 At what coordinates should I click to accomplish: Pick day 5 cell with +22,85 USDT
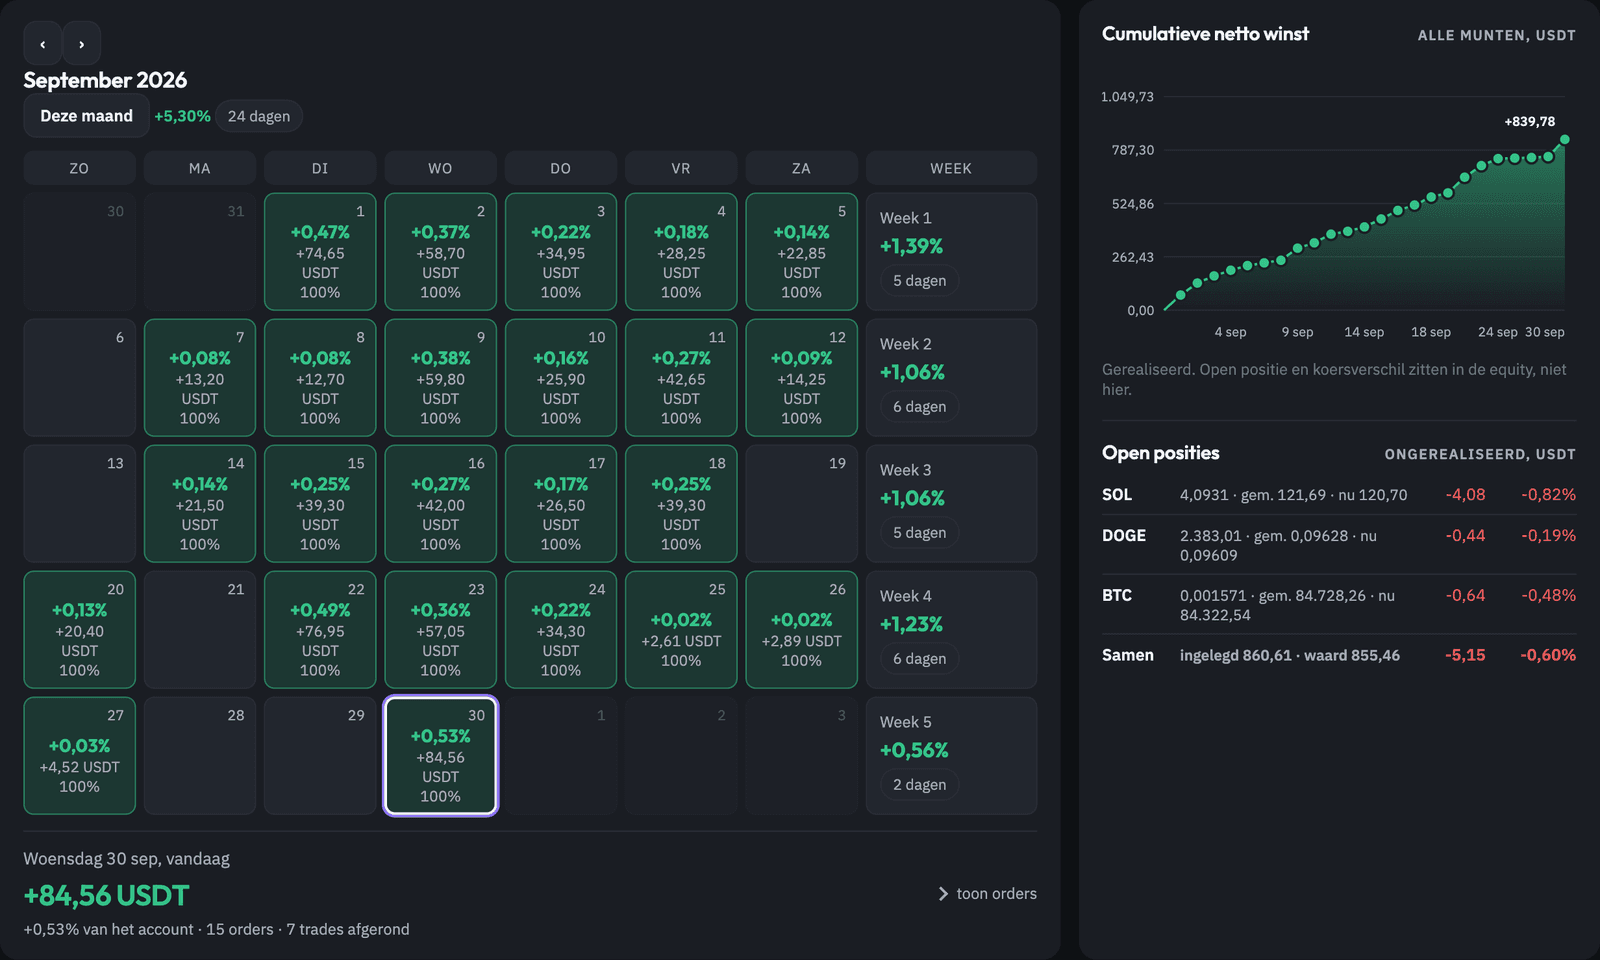coord(801,252)
